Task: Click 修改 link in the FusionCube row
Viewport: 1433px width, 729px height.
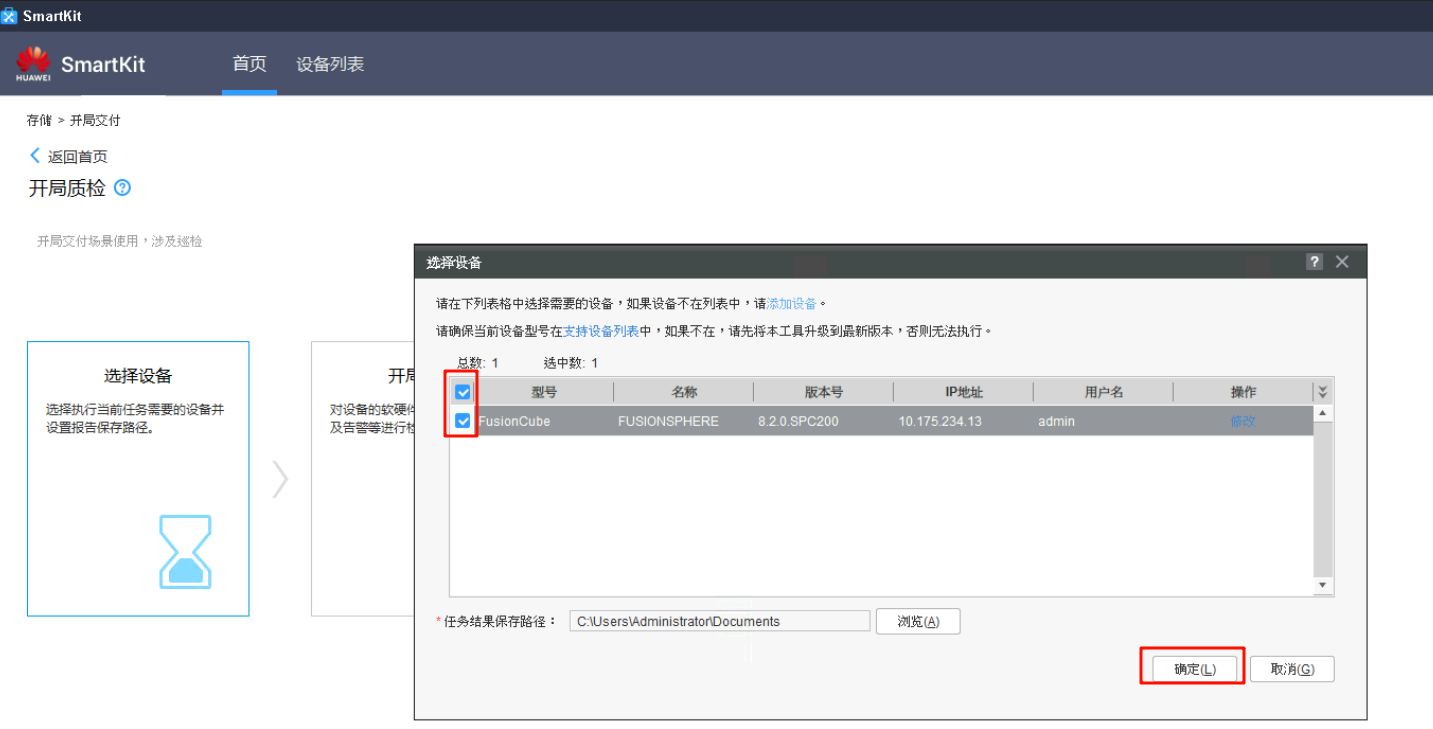Action: 1242,421
